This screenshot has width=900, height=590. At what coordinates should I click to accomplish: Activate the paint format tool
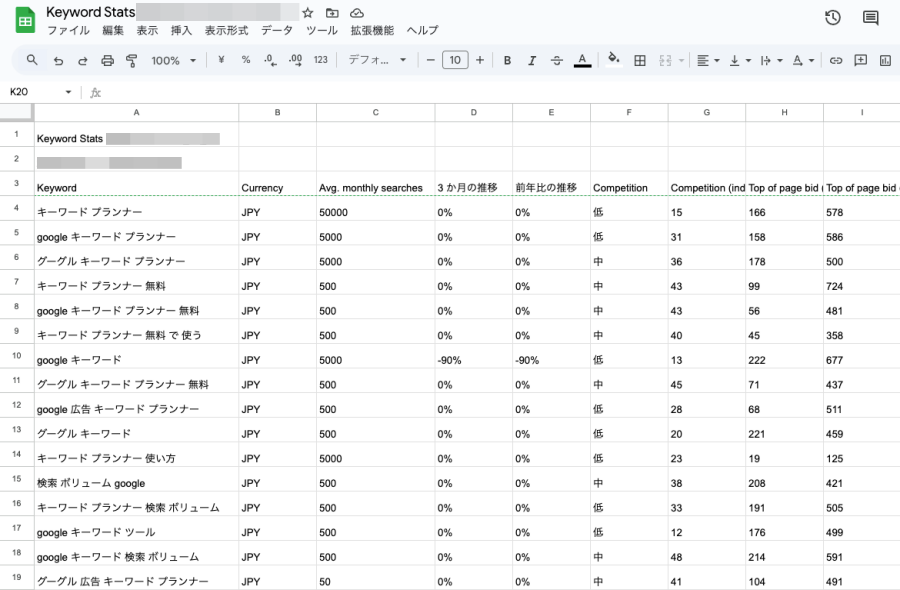131,60
